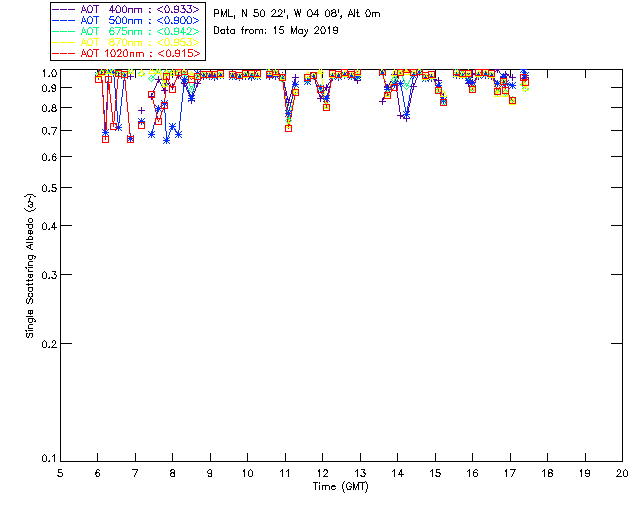Screen dimensions: 640x512
Task: Click the AOT 675nm legend entry
Action: 127,31
